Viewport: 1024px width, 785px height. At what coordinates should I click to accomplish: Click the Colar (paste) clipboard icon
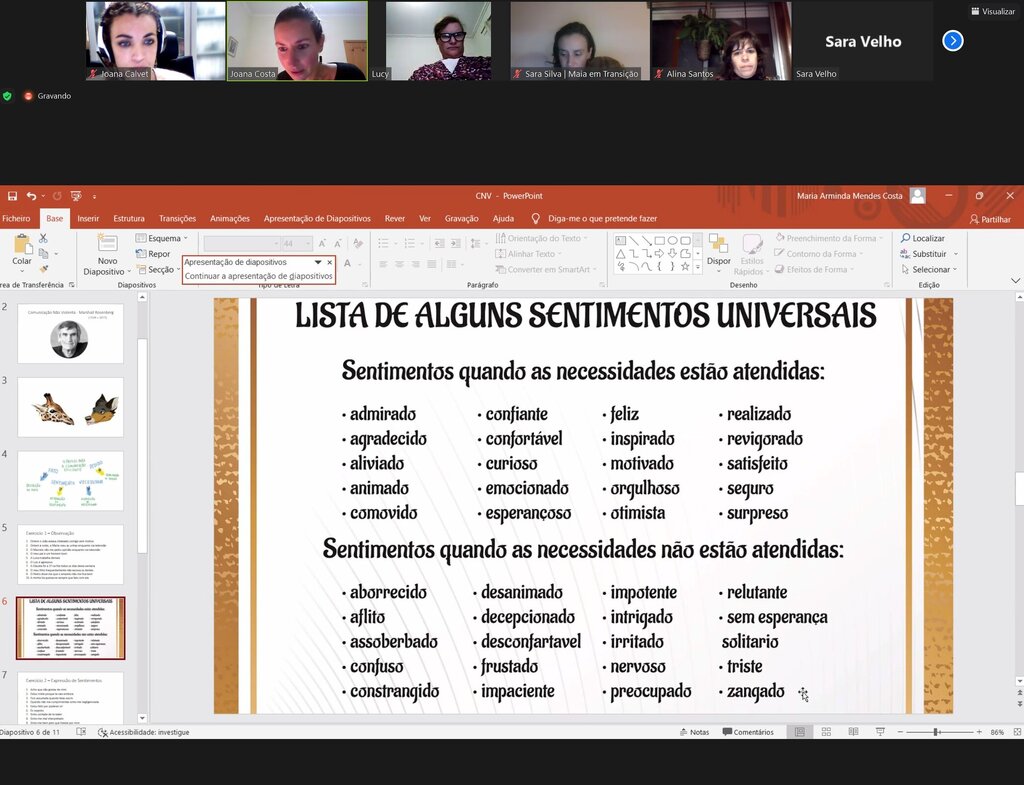22,245
